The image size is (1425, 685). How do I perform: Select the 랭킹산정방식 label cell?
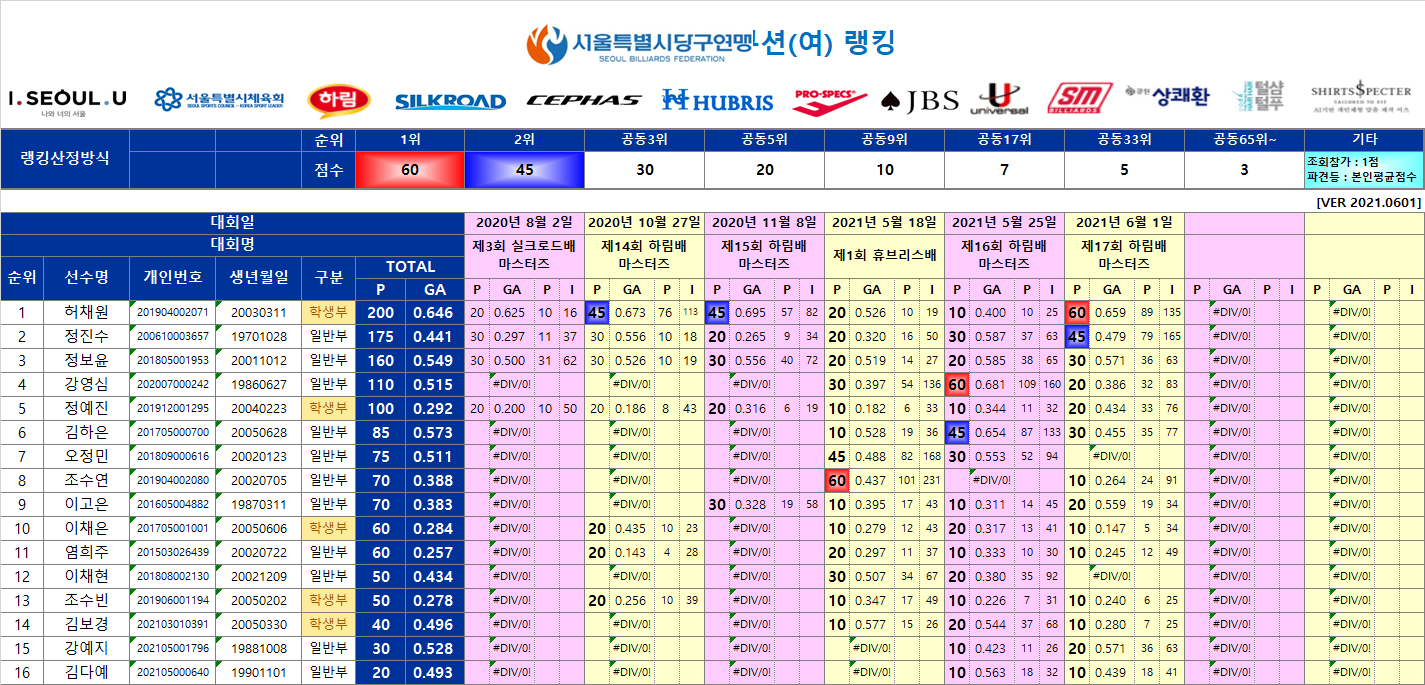[x=66, y=158]
